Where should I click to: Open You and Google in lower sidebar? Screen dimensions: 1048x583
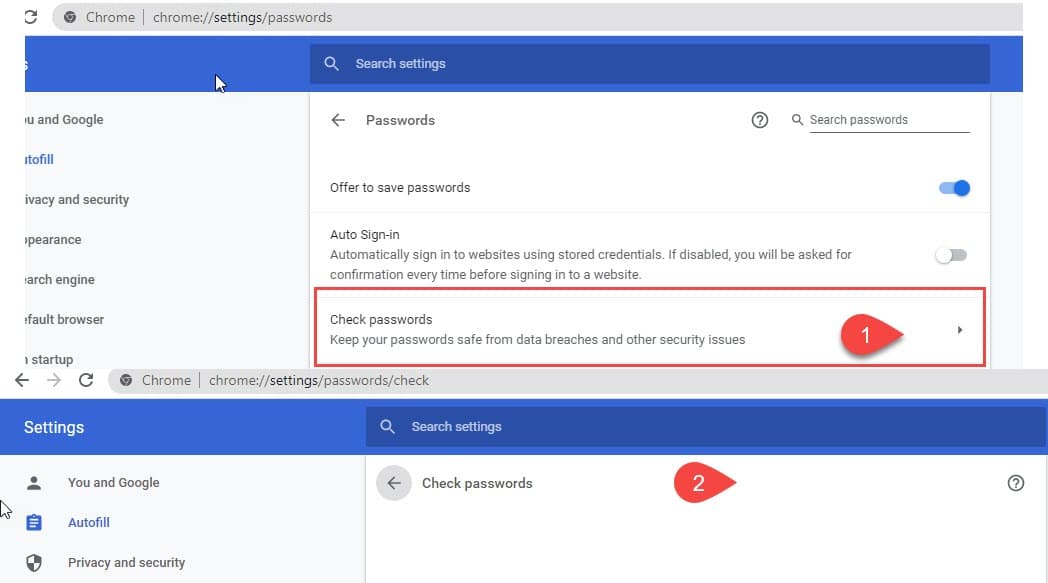click(x=113, y=482)
